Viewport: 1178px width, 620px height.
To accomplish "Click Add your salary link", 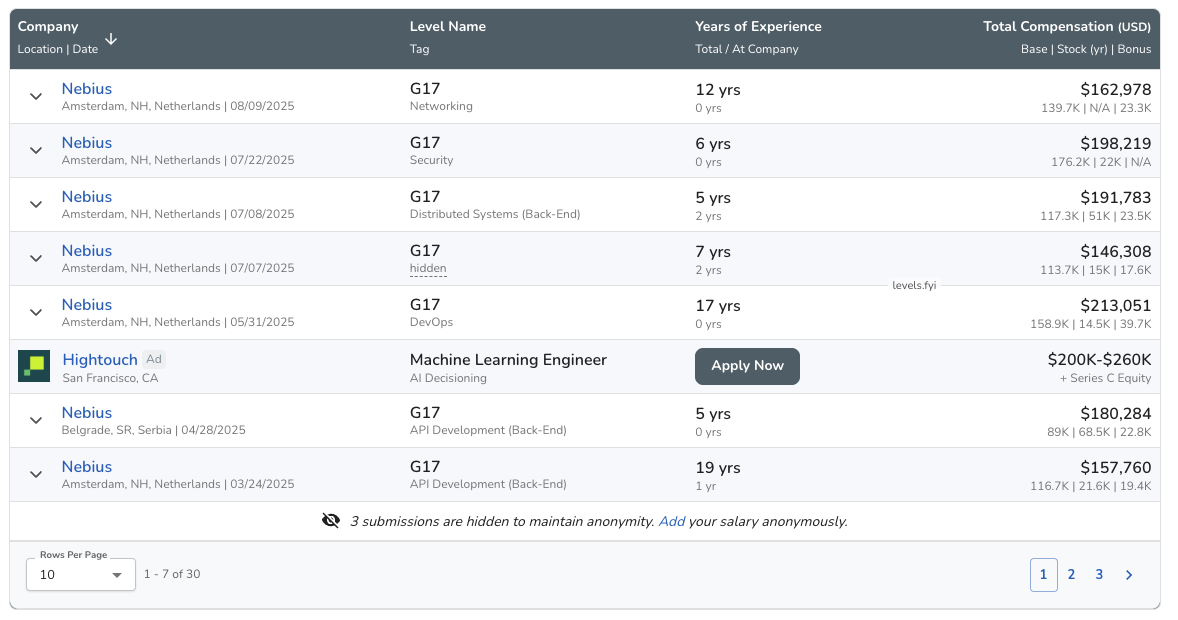I will point(671,521).
